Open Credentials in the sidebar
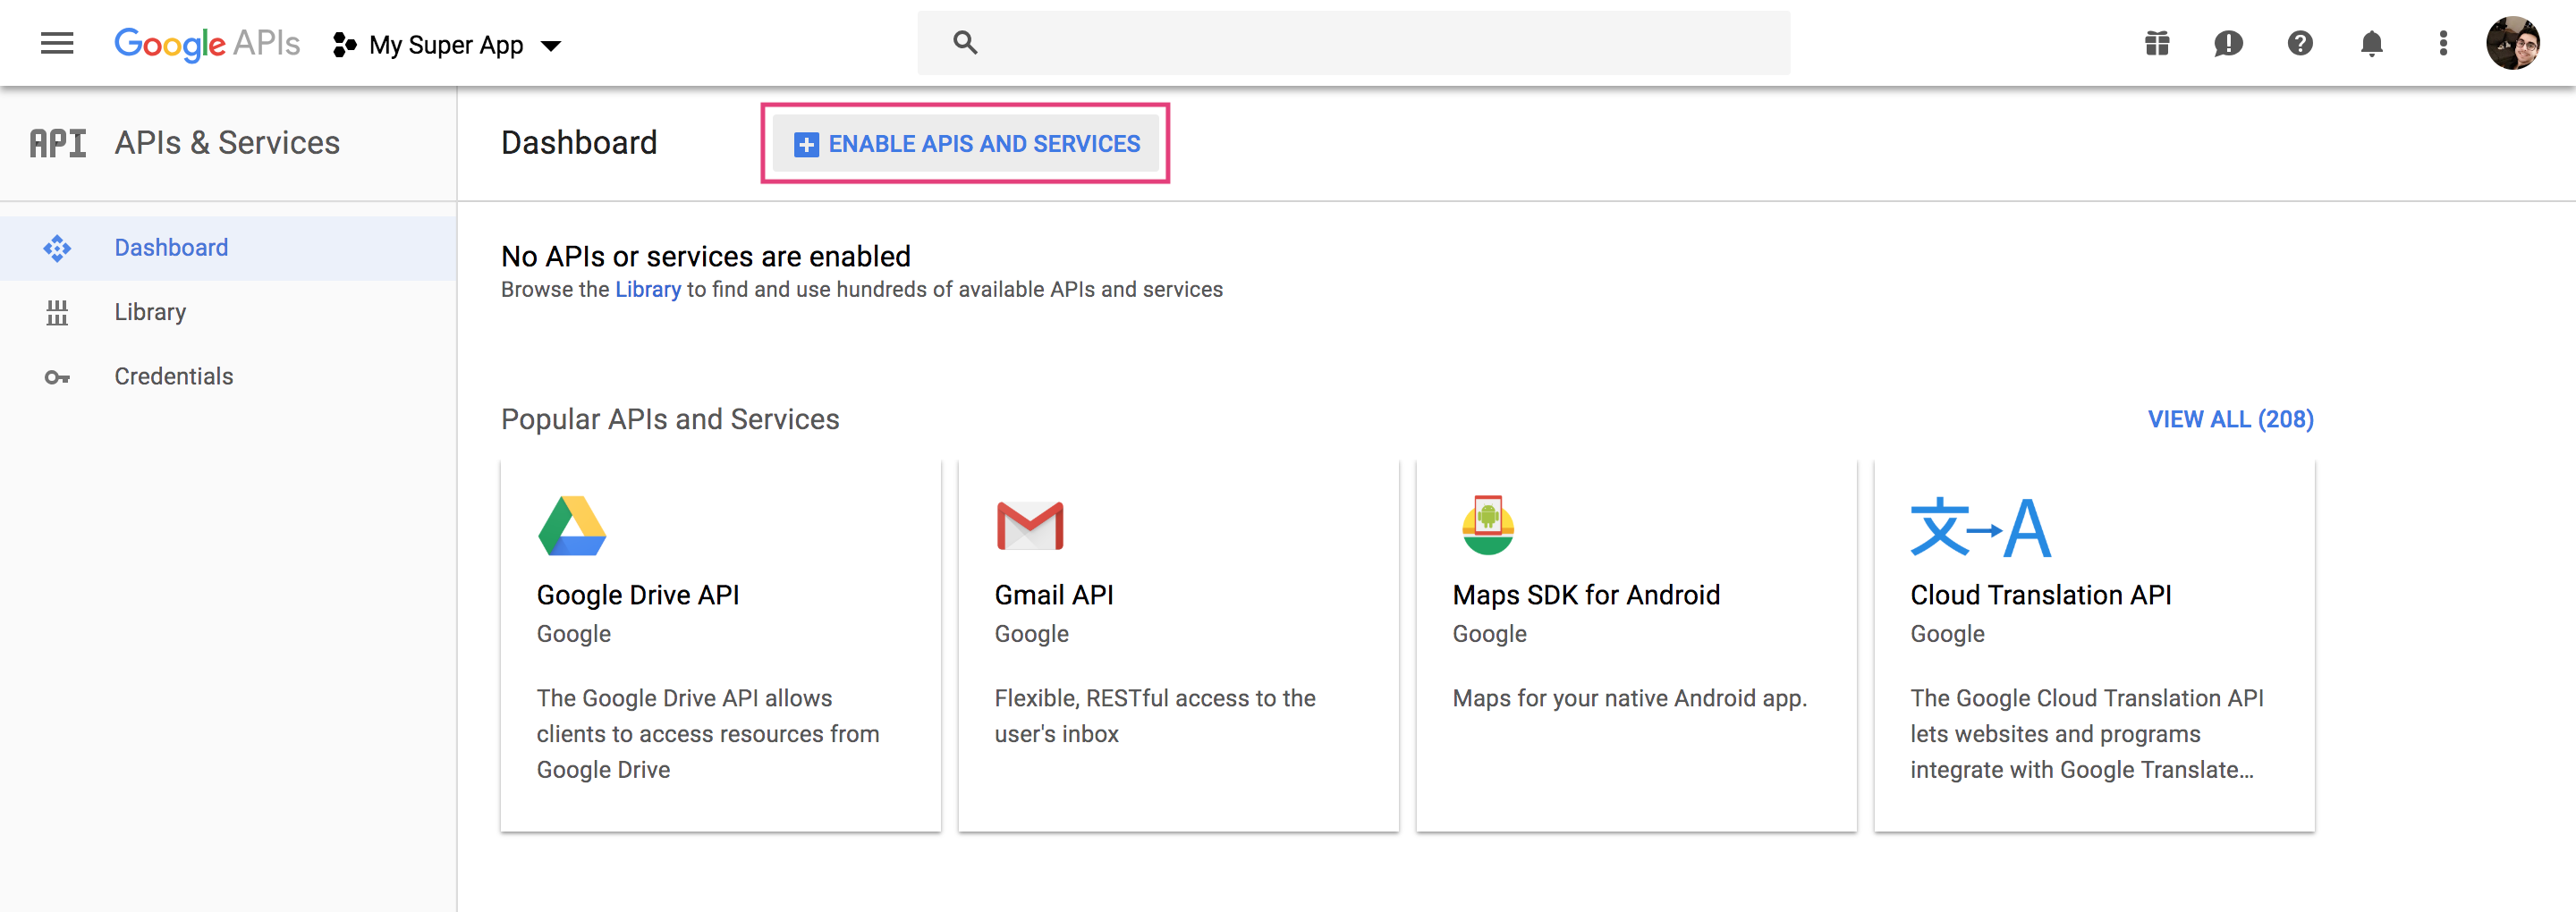 point(228,377)
